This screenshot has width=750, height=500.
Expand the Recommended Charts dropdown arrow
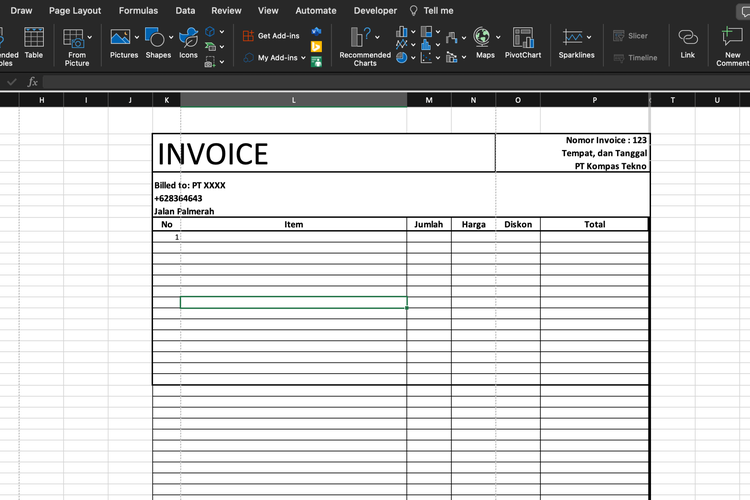(377, 37)
